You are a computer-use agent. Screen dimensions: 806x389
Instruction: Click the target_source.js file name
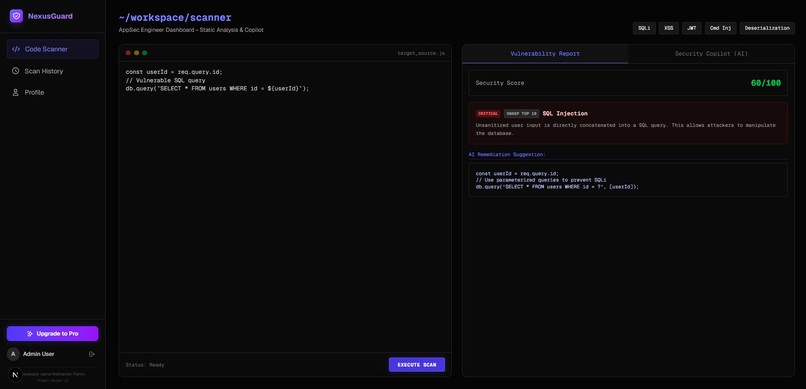click(x=421, y=53)
